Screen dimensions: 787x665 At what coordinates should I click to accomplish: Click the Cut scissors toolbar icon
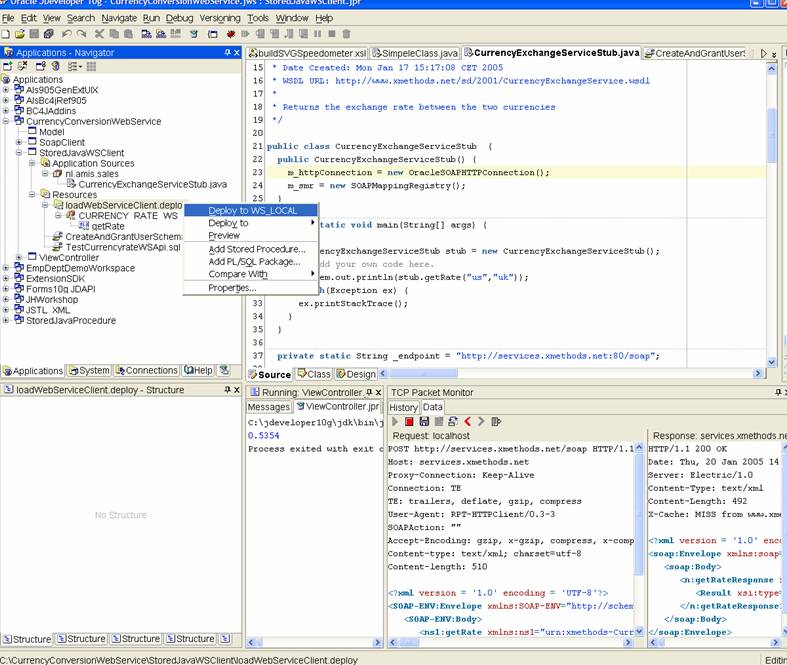point(100,33)
